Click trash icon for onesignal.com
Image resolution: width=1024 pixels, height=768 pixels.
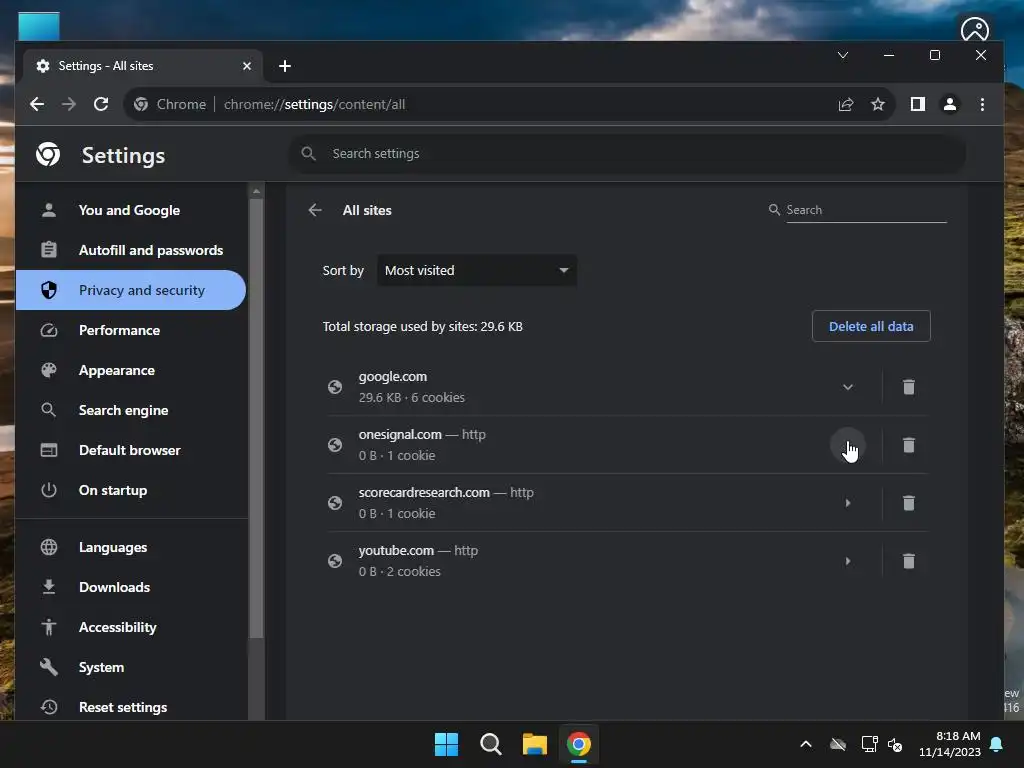pyautogui.click(x=908, y=445)
